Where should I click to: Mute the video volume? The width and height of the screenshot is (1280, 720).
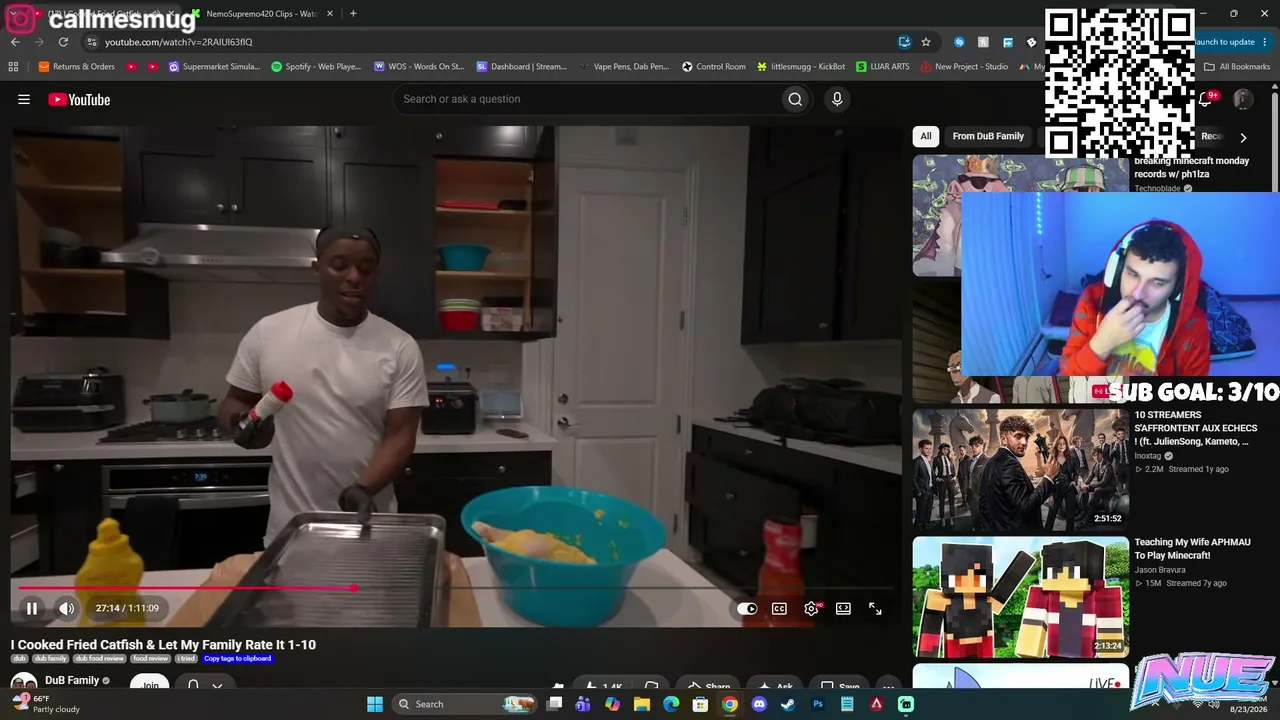(66, 608)
